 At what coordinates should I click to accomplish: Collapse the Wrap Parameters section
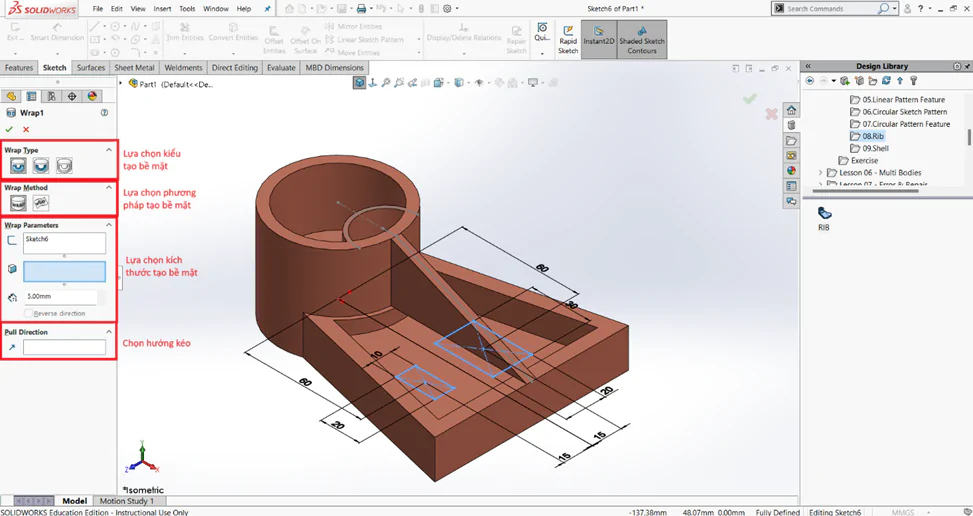[x=109, y=225]
